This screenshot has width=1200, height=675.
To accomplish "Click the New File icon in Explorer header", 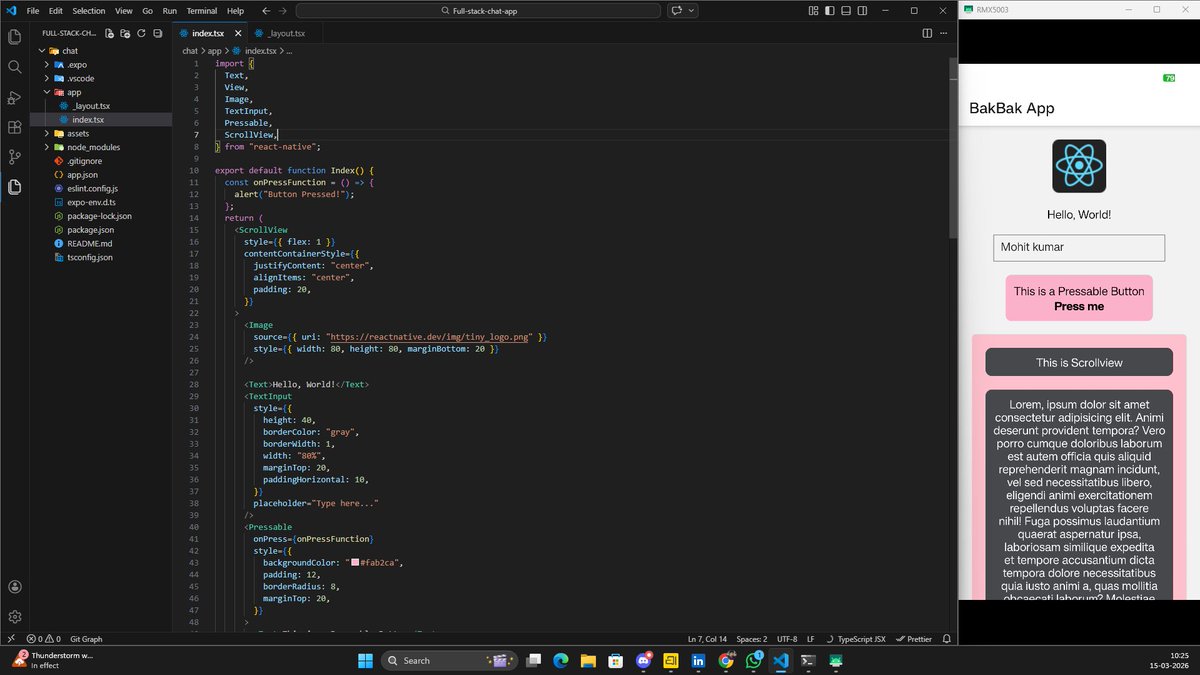I will 109,33.
